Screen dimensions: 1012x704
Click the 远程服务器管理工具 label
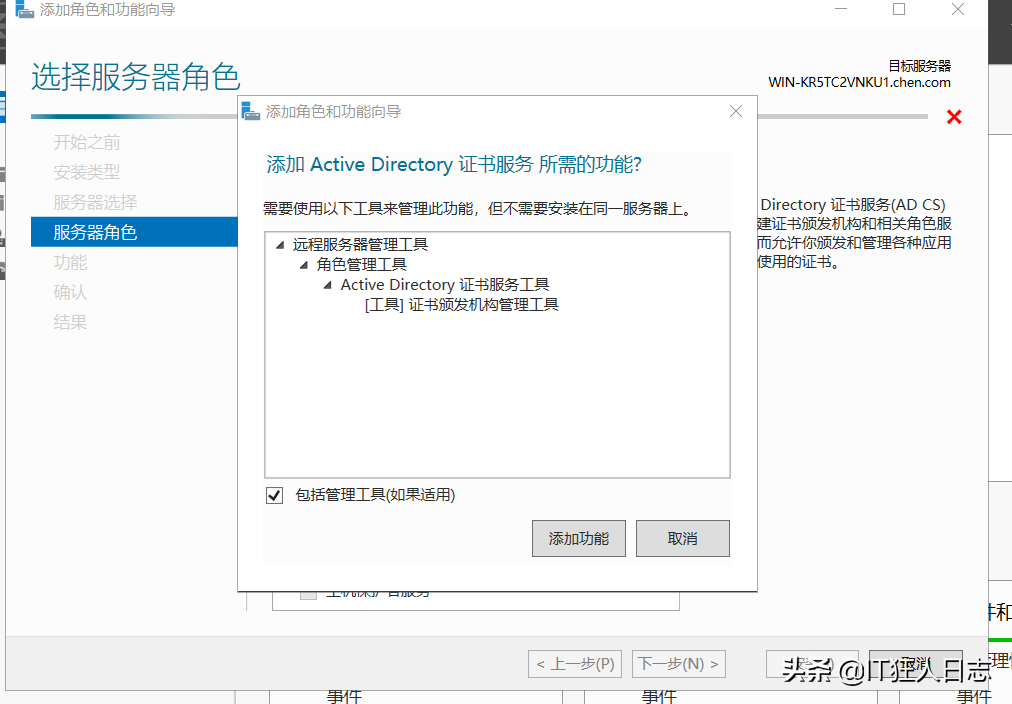click(360, 245)
